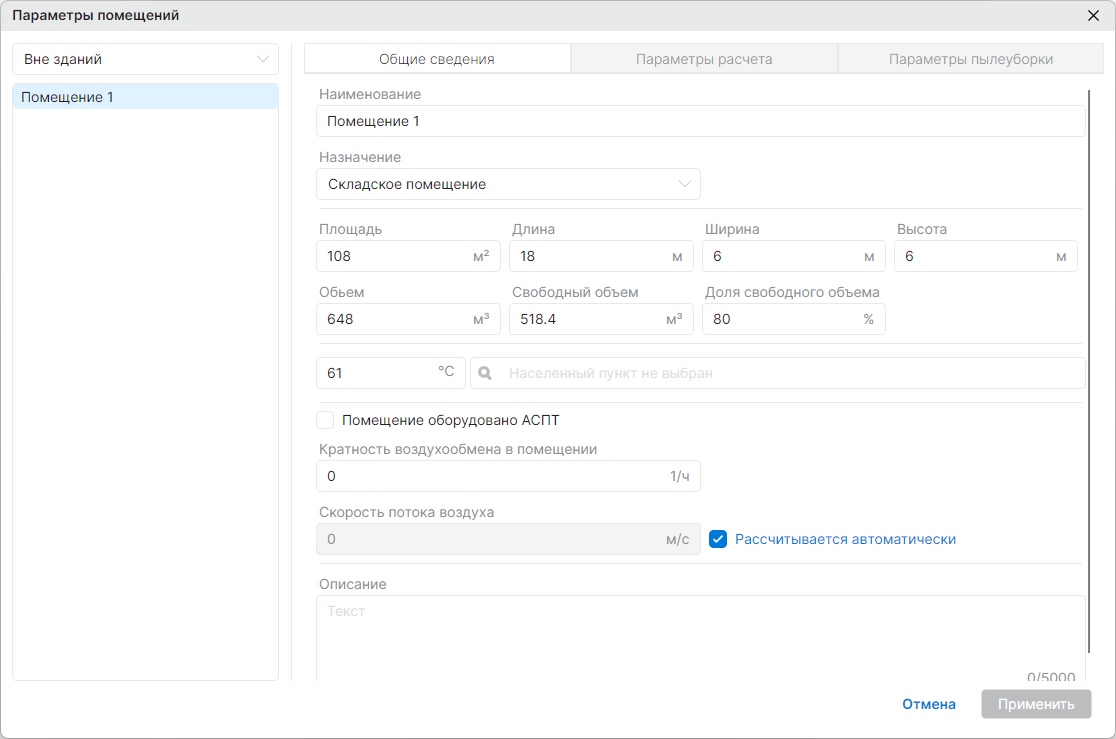This screenshot has height=739, width=1116.
Task: Edit the Свободный объем field 518.4
Action: (601, 319)
